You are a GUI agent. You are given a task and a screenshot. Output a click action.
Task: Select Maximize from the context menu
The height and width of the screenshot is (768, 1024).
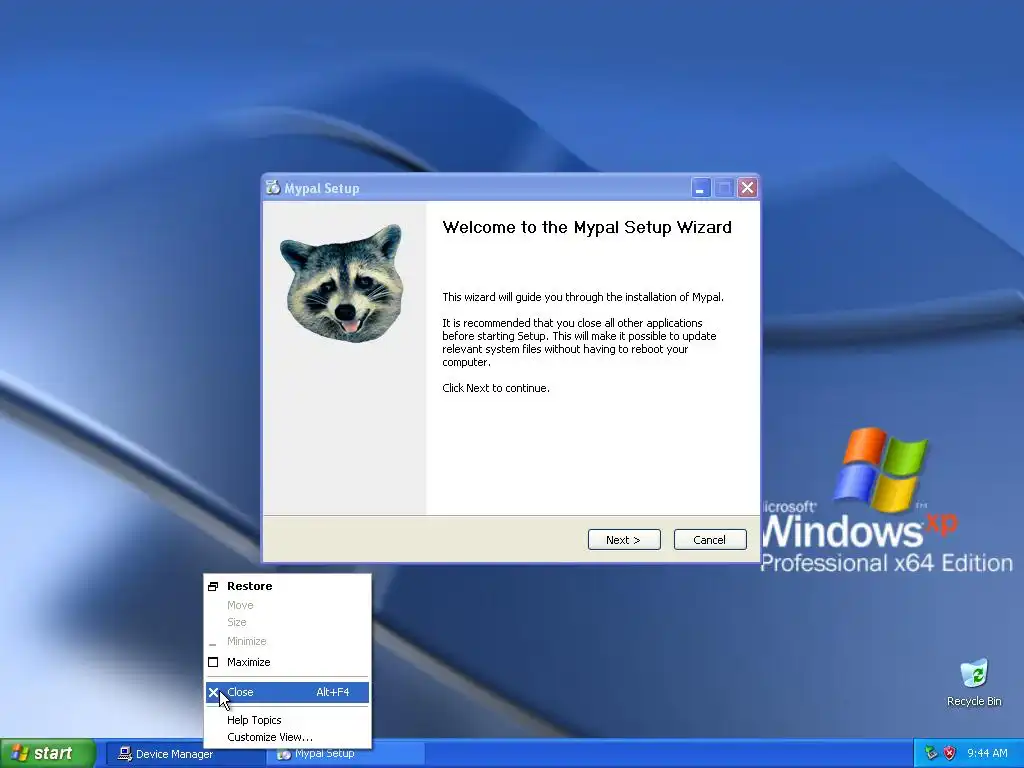click(287, 662)
